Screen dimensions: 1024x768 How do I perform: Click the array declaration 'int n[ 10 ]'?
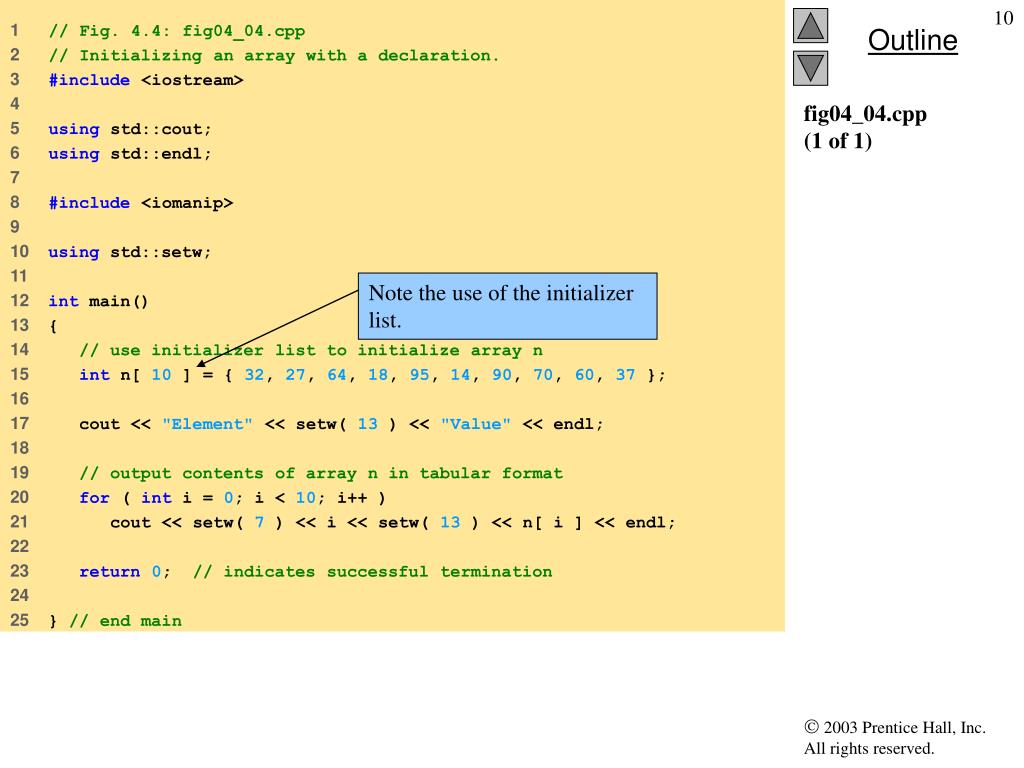pyautogui.click(x=135, y=375)
